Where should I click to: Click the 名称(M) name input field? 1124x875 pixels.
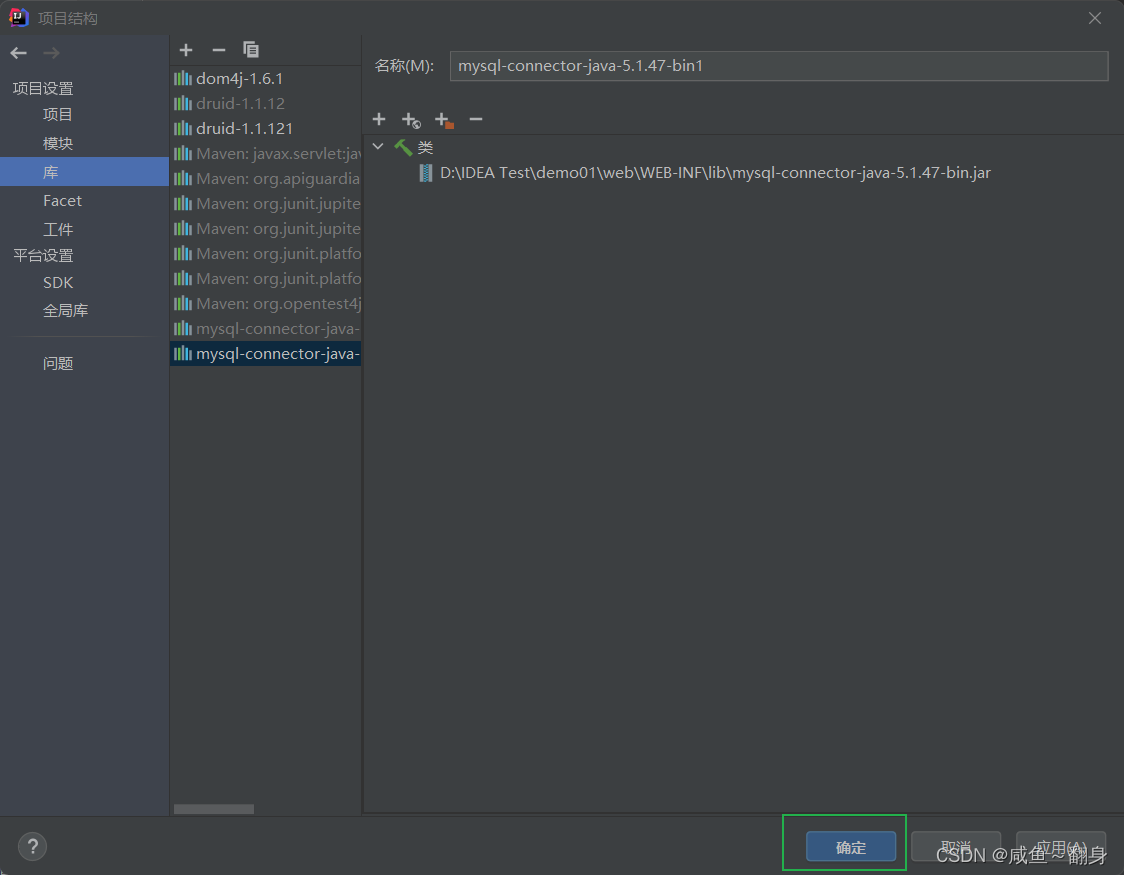click(778, 66)
